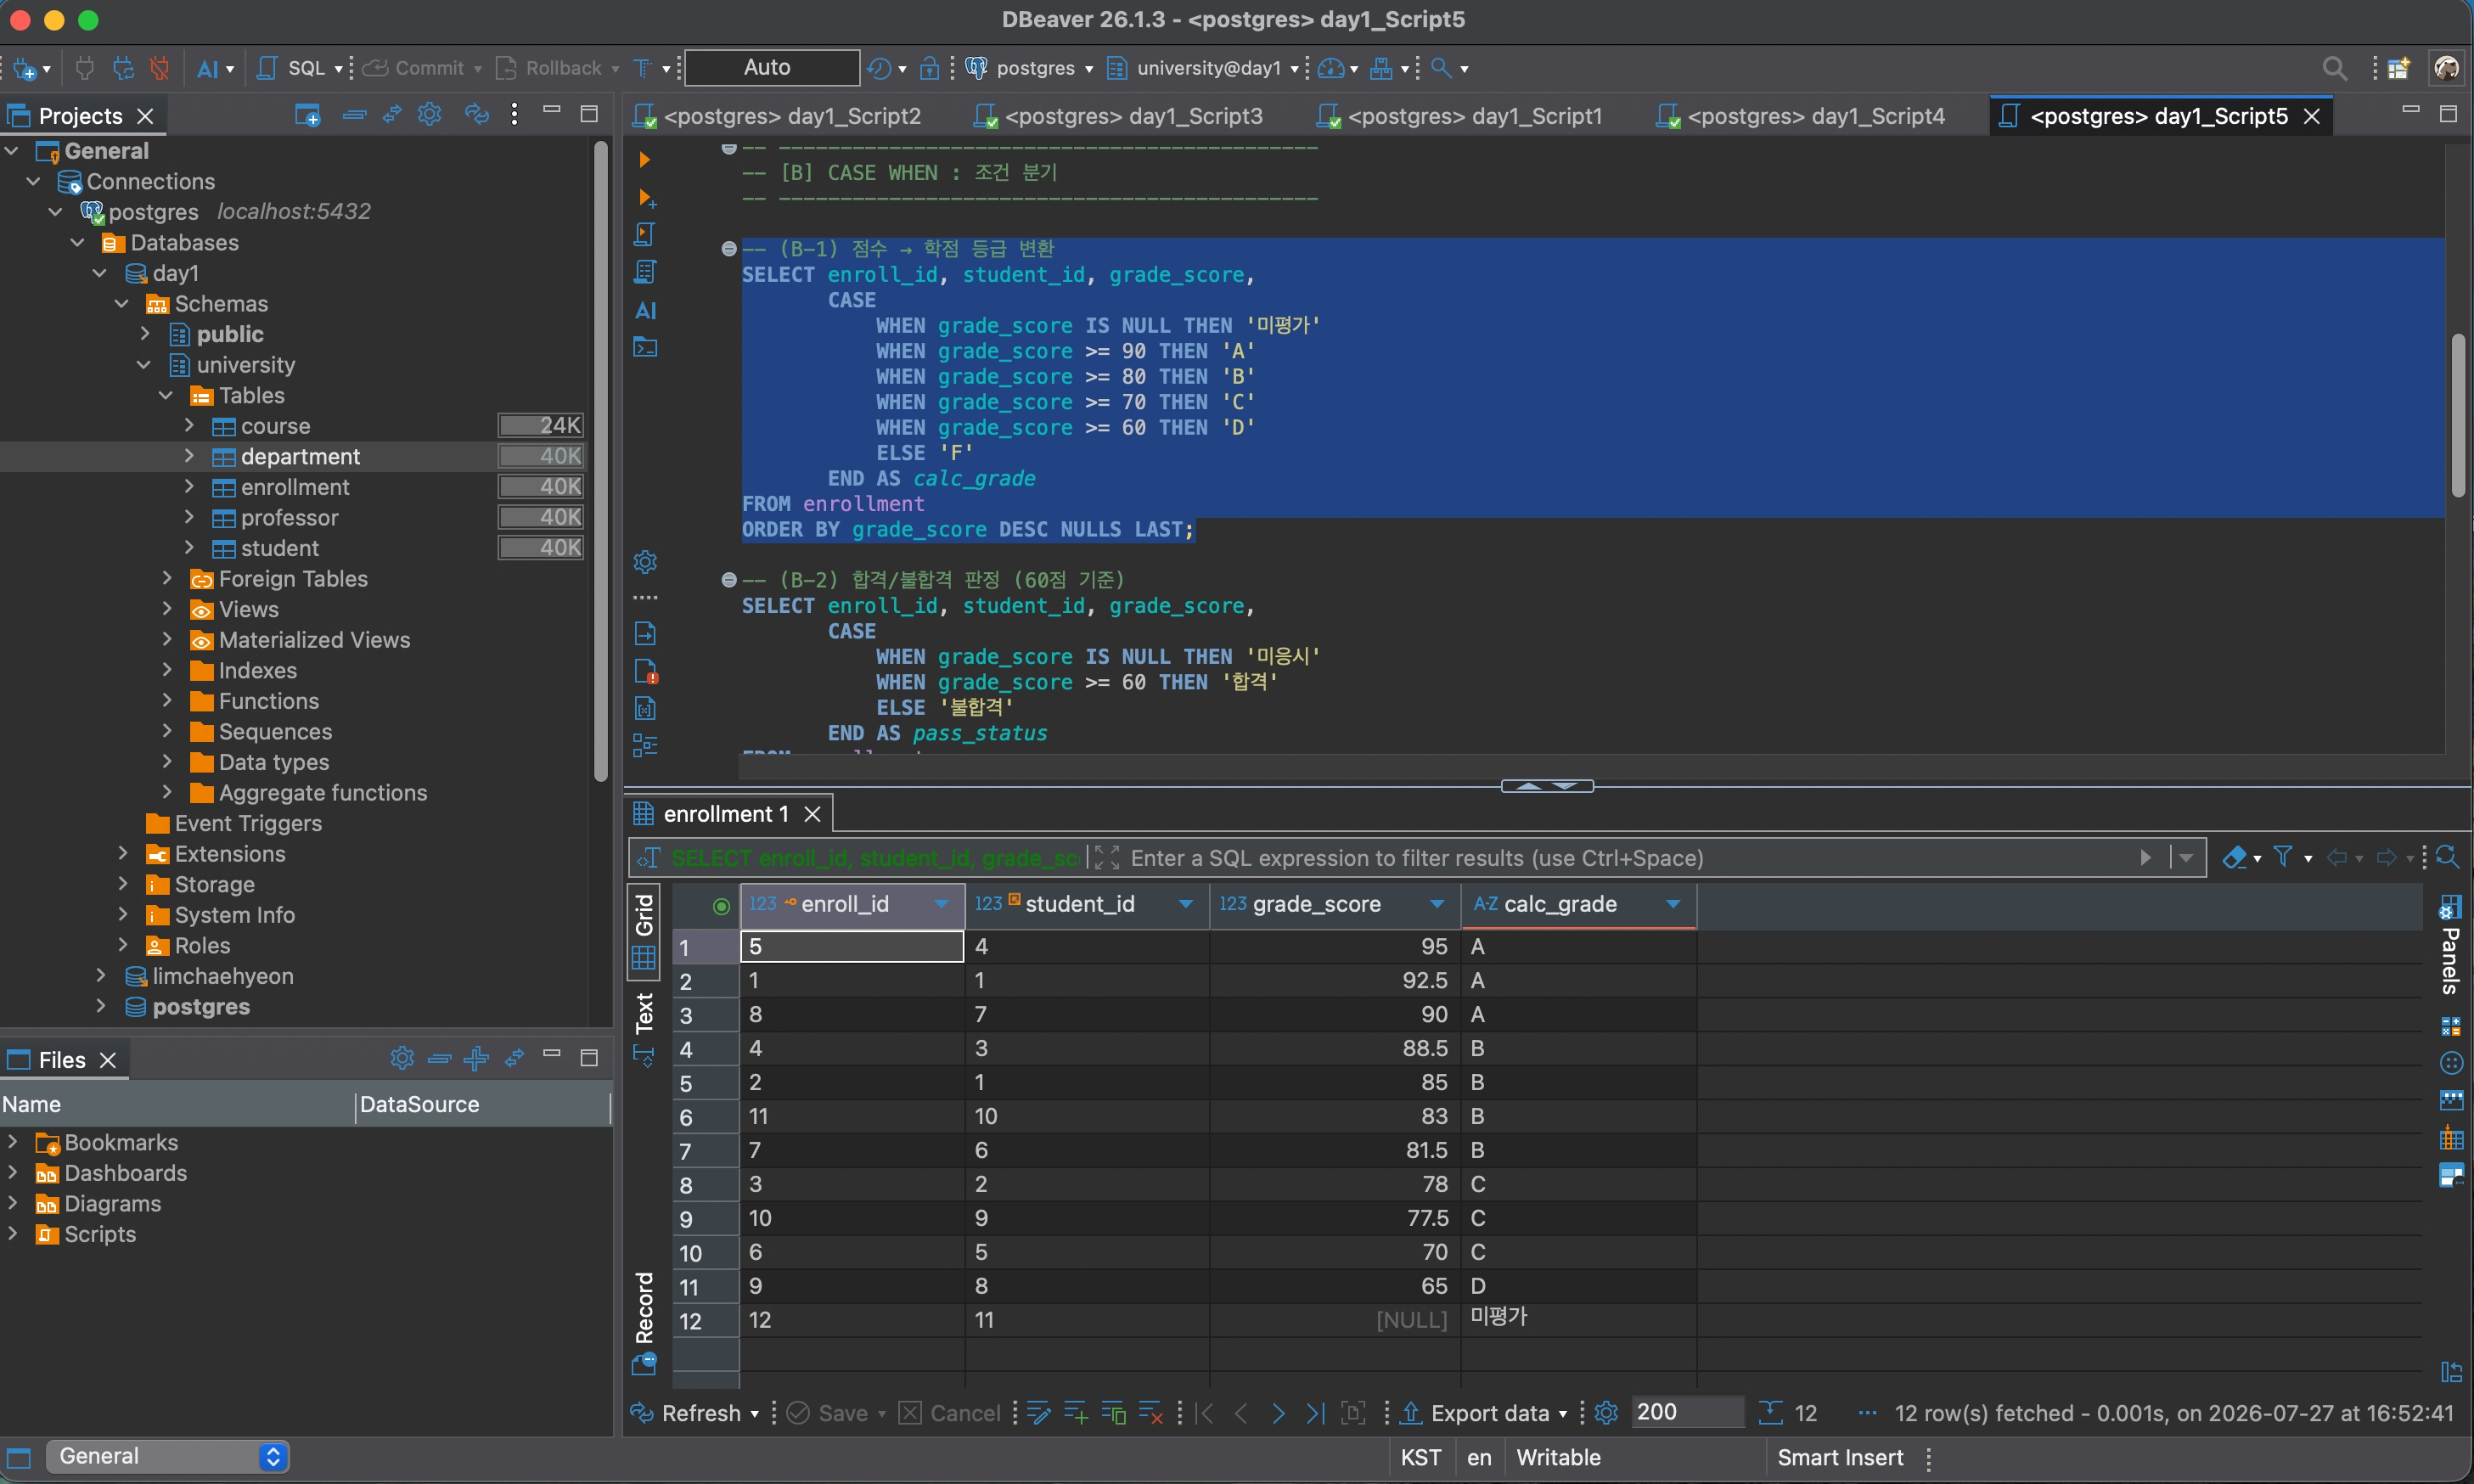
Task: Expand the Views folder
Action: pyautogui.click(x=166, y=608)
